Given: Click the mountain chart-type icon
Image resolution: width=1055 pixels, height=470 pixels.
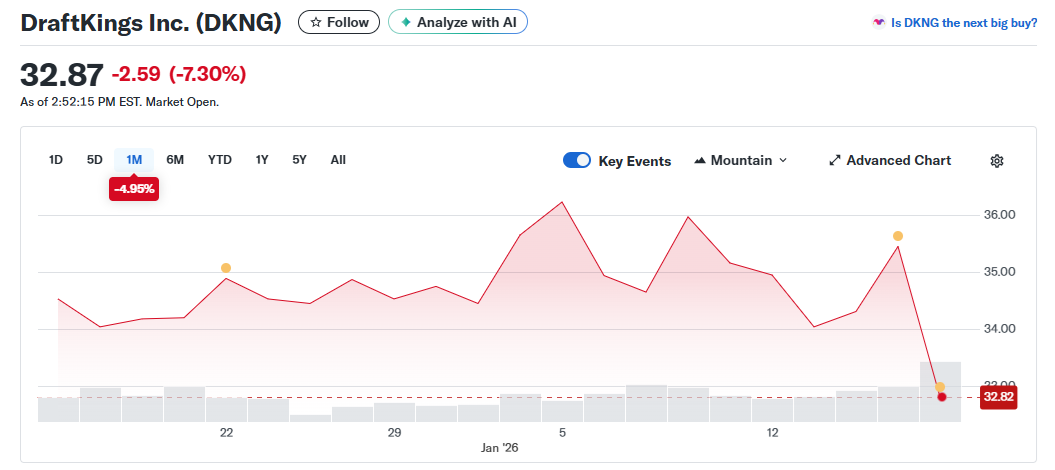Looking at the screenshot, I should point(700,161).
